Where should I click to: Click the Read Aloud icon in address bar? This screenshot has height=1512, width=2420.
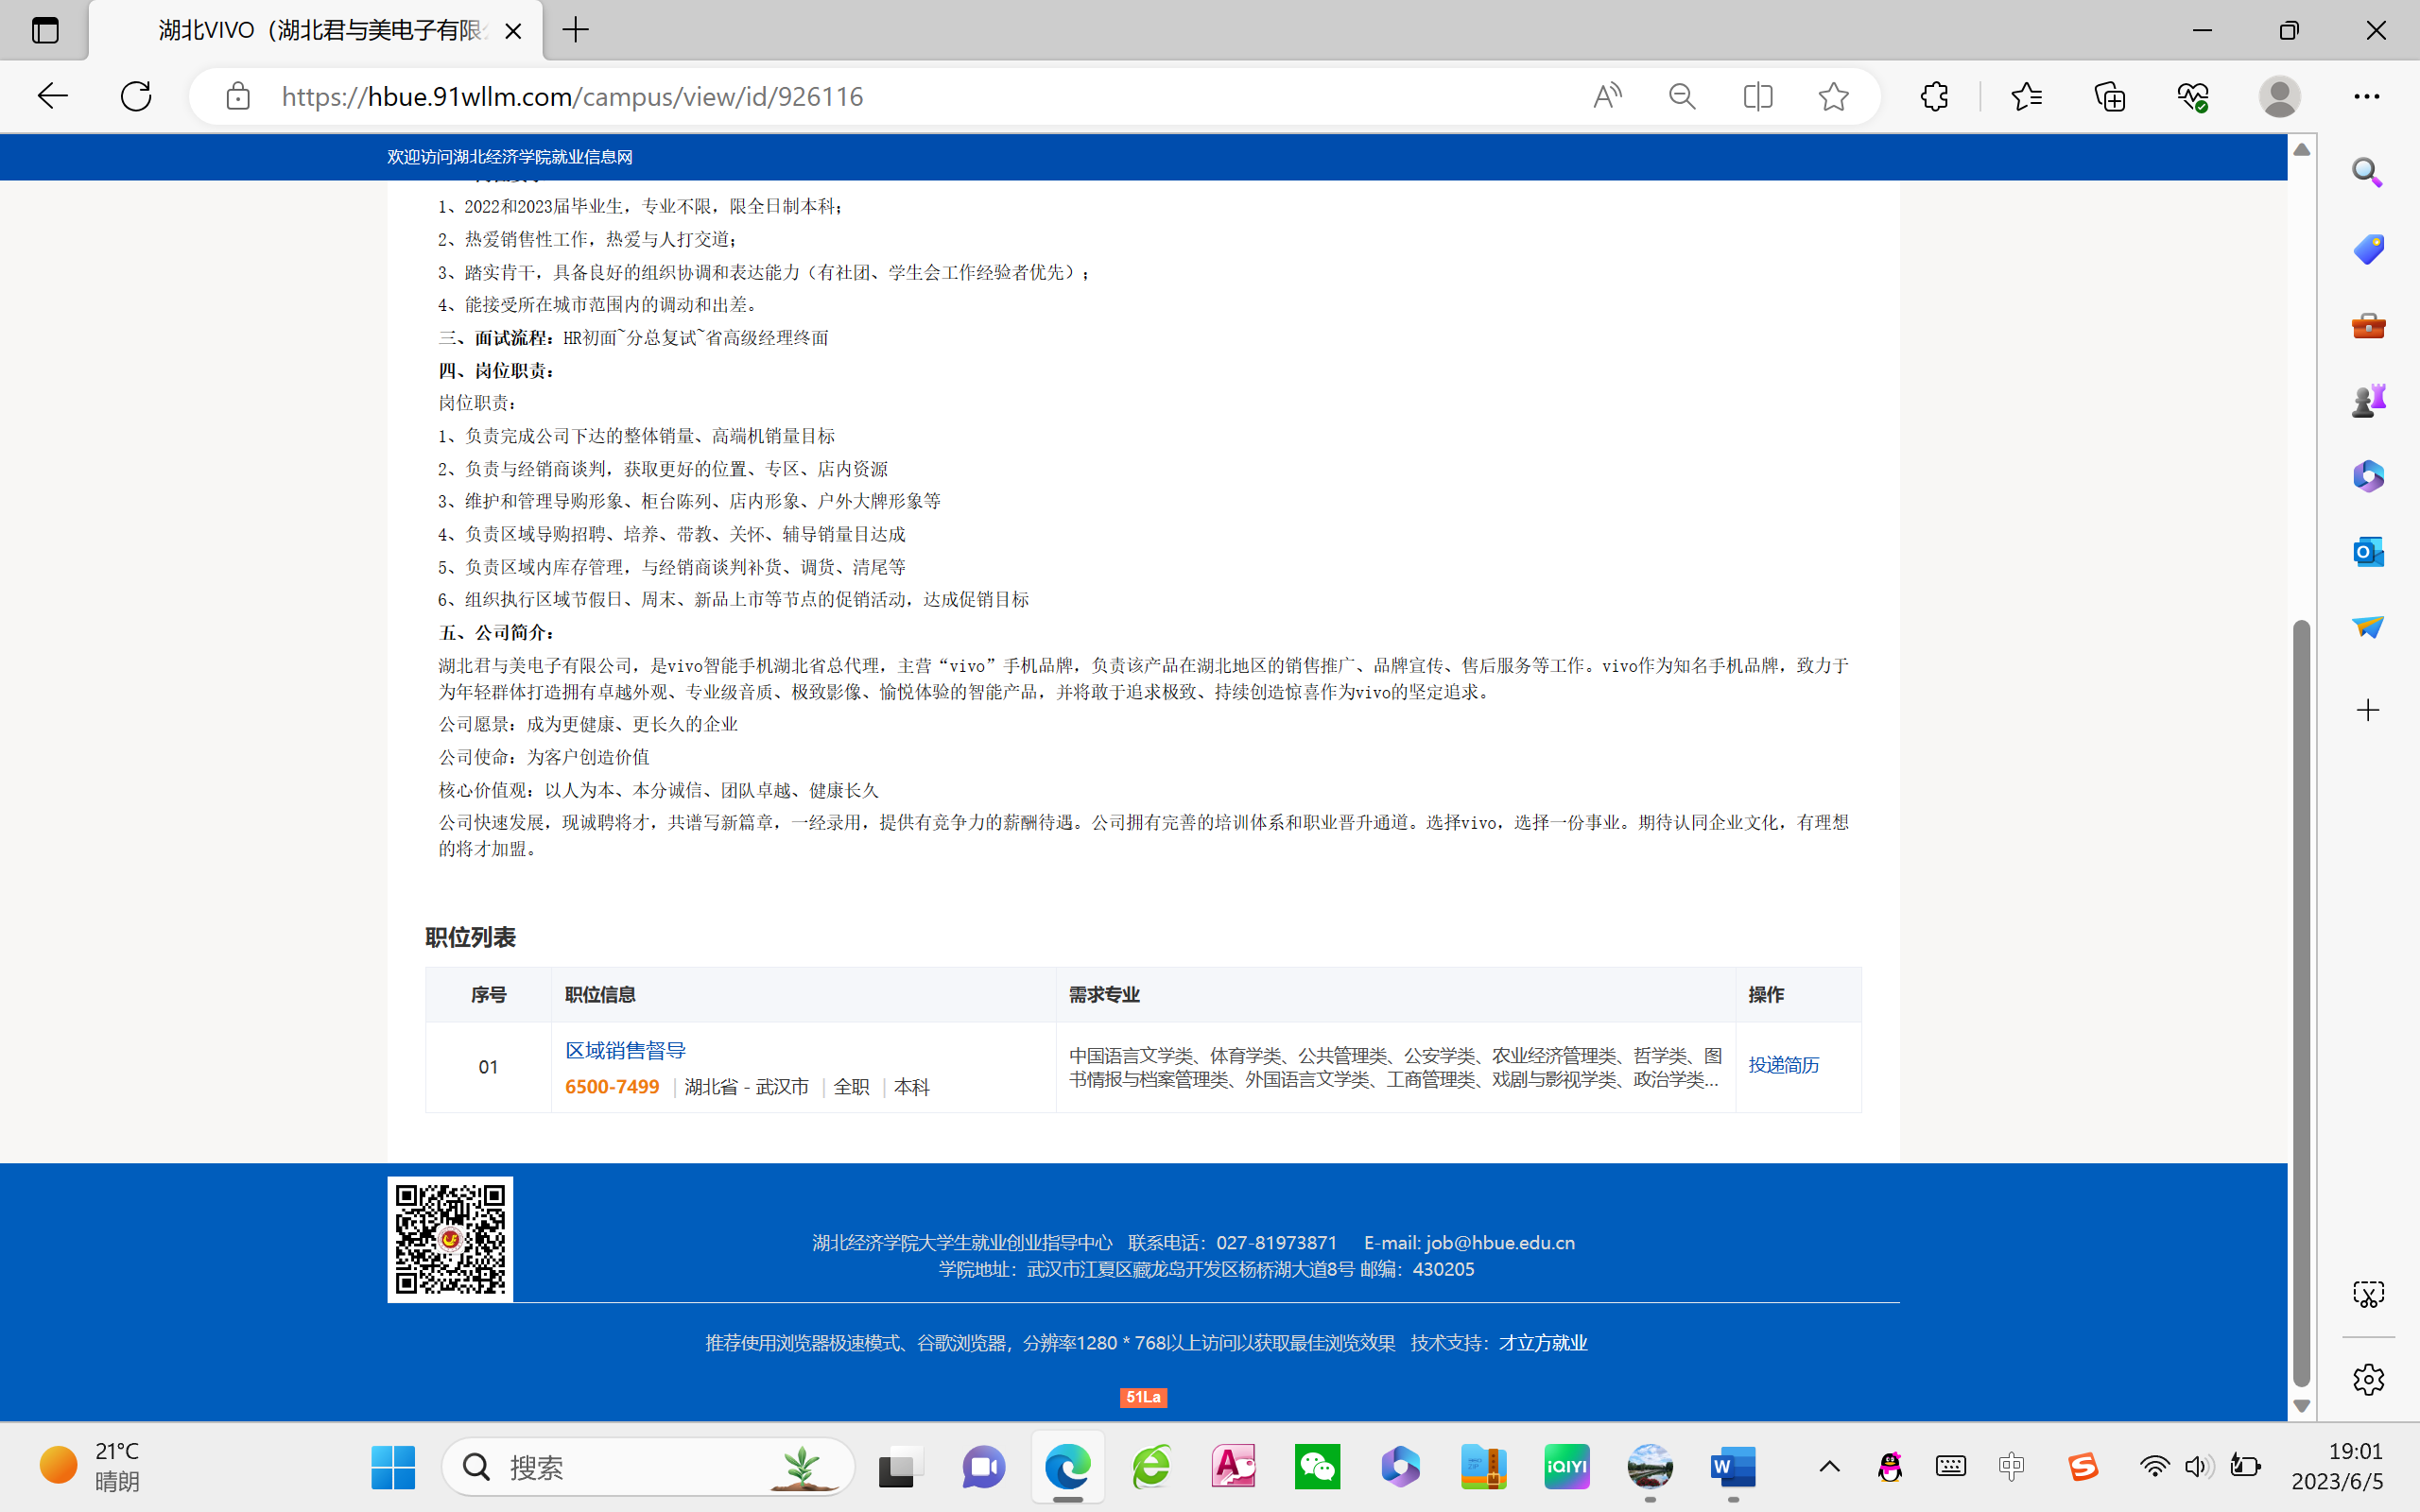point(1607,96)
